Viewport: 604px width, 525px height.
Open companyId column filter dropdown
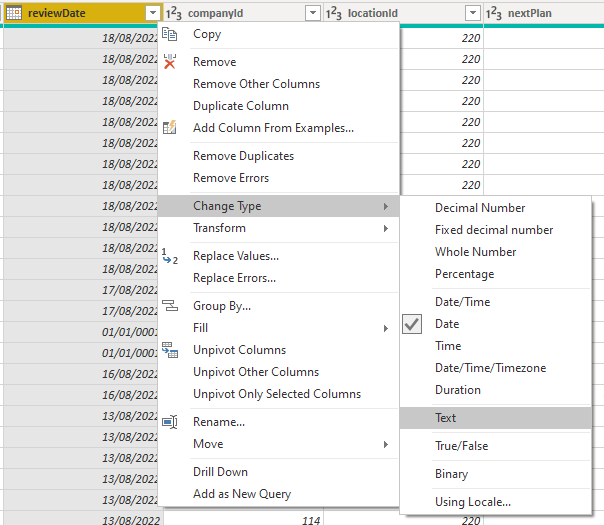pyautogui.click(x=313, y=13)
